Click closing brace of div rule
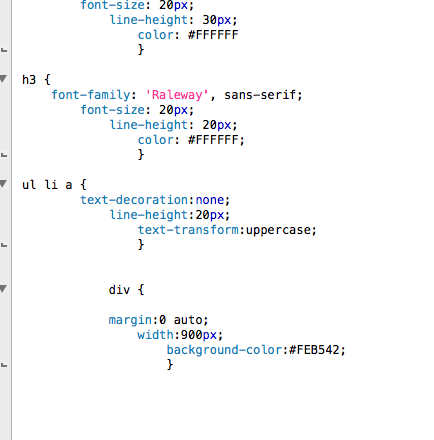This screenshot has width=434, height=440. click(170, 365)
